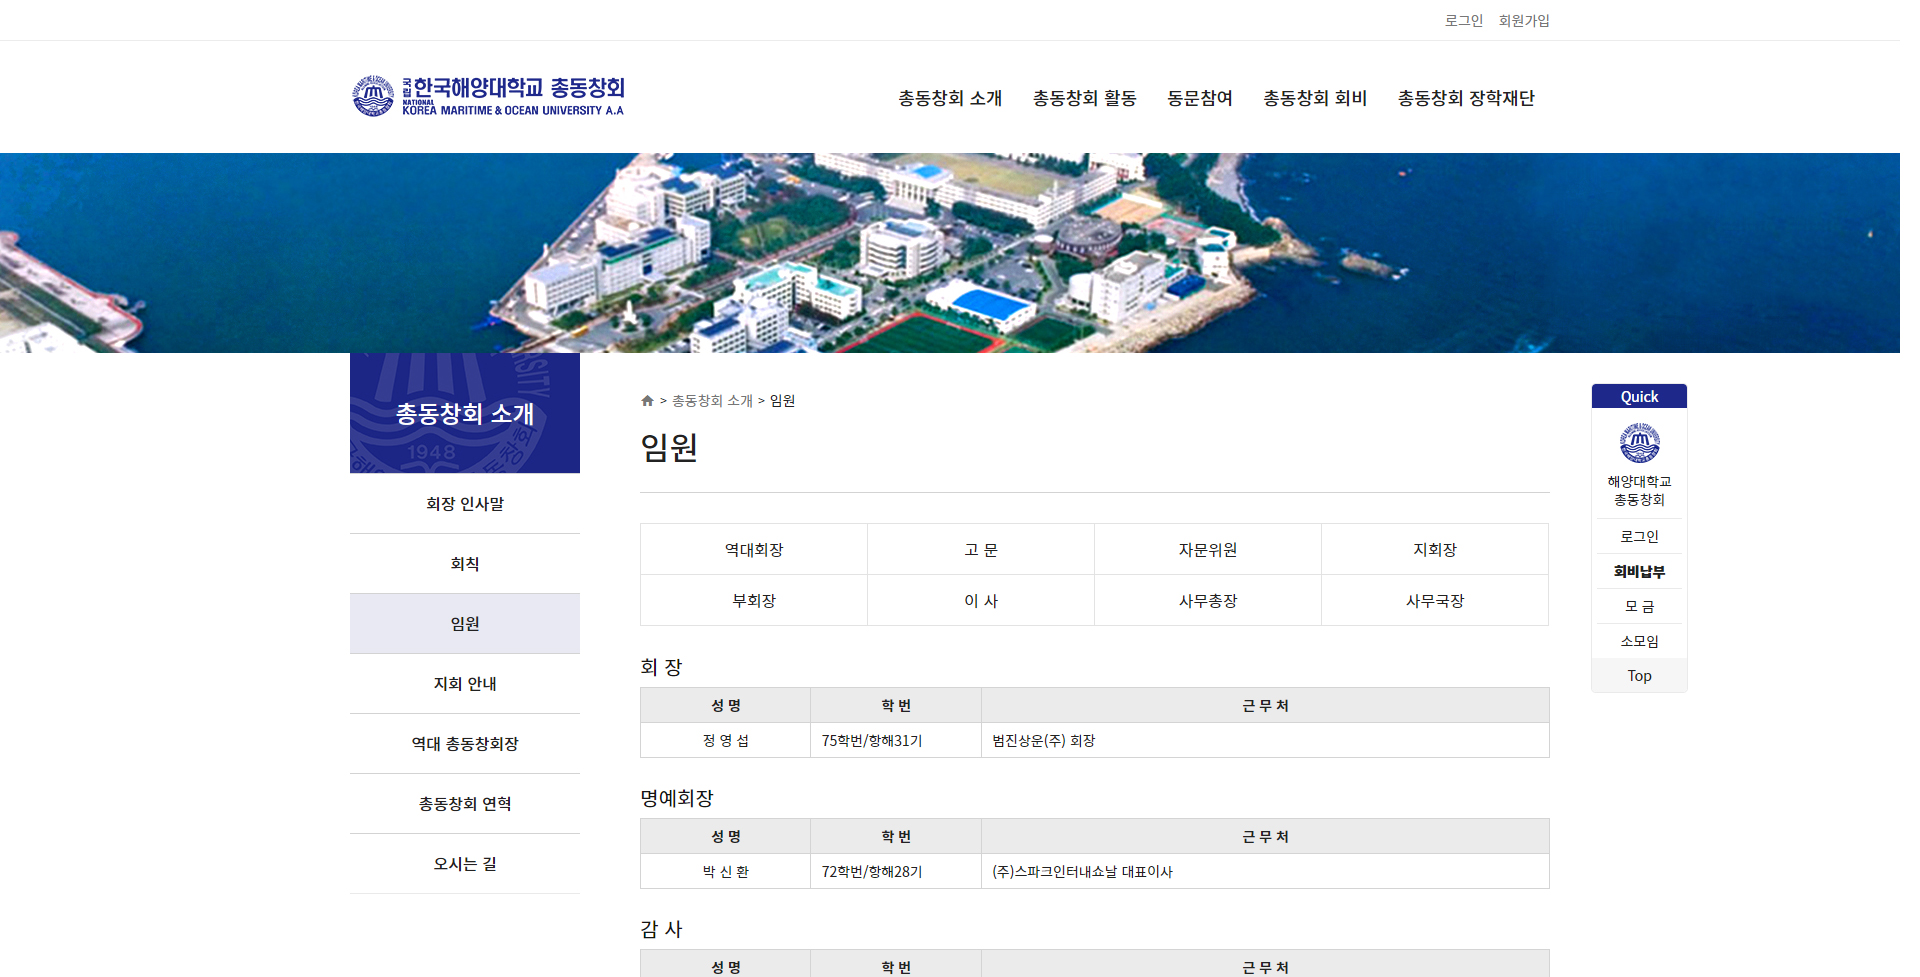
Task: Click 학 번 header in 명예회장 table
Action: 896,837
